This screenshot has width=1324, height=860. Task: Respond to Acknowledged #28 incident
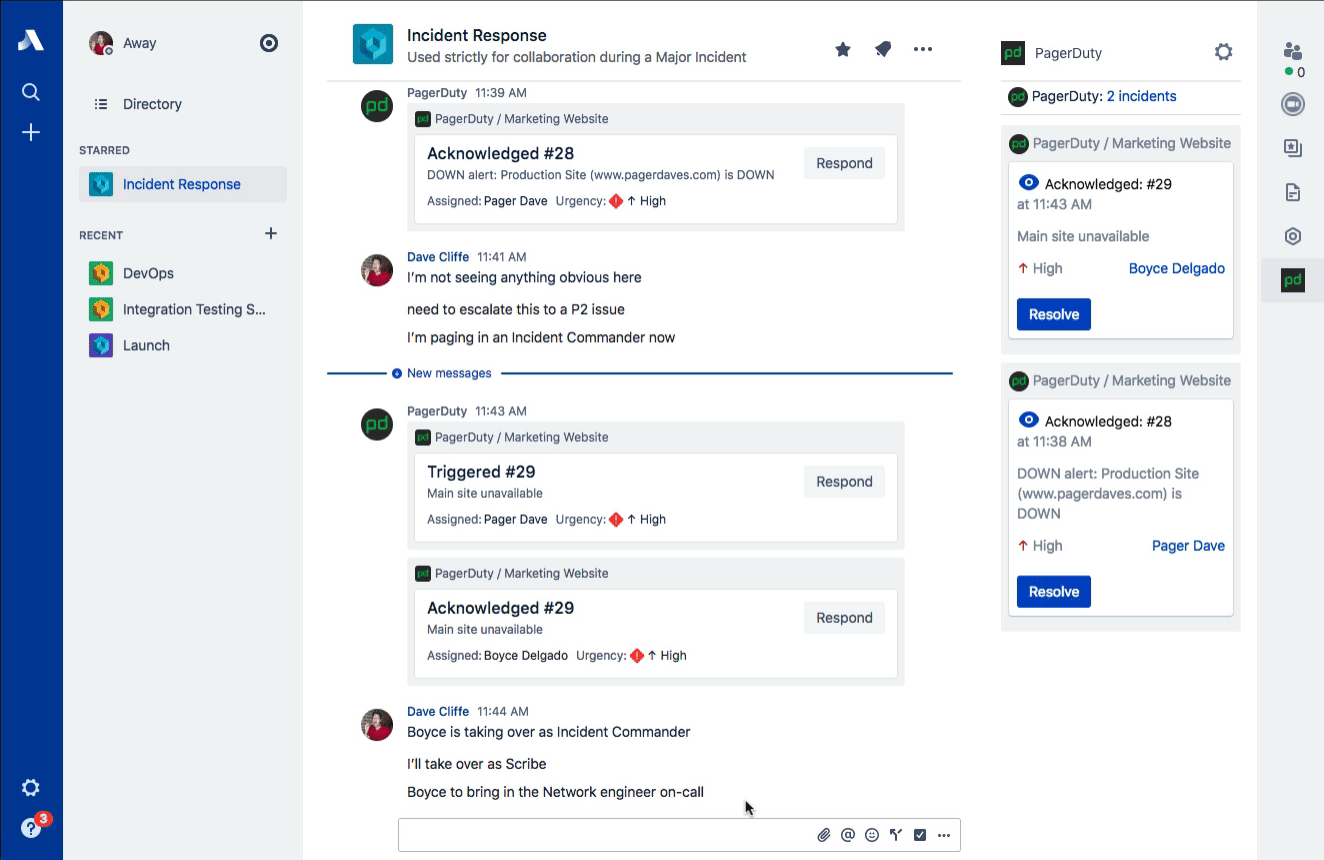point(844,163)
